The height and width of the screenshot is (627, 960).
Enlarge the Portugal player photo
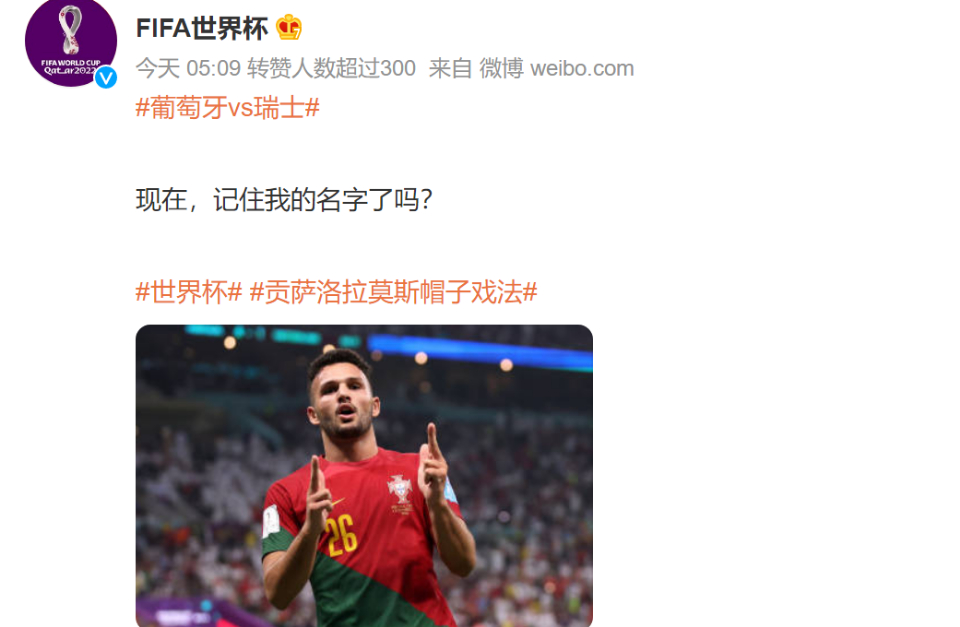(364, 476)
